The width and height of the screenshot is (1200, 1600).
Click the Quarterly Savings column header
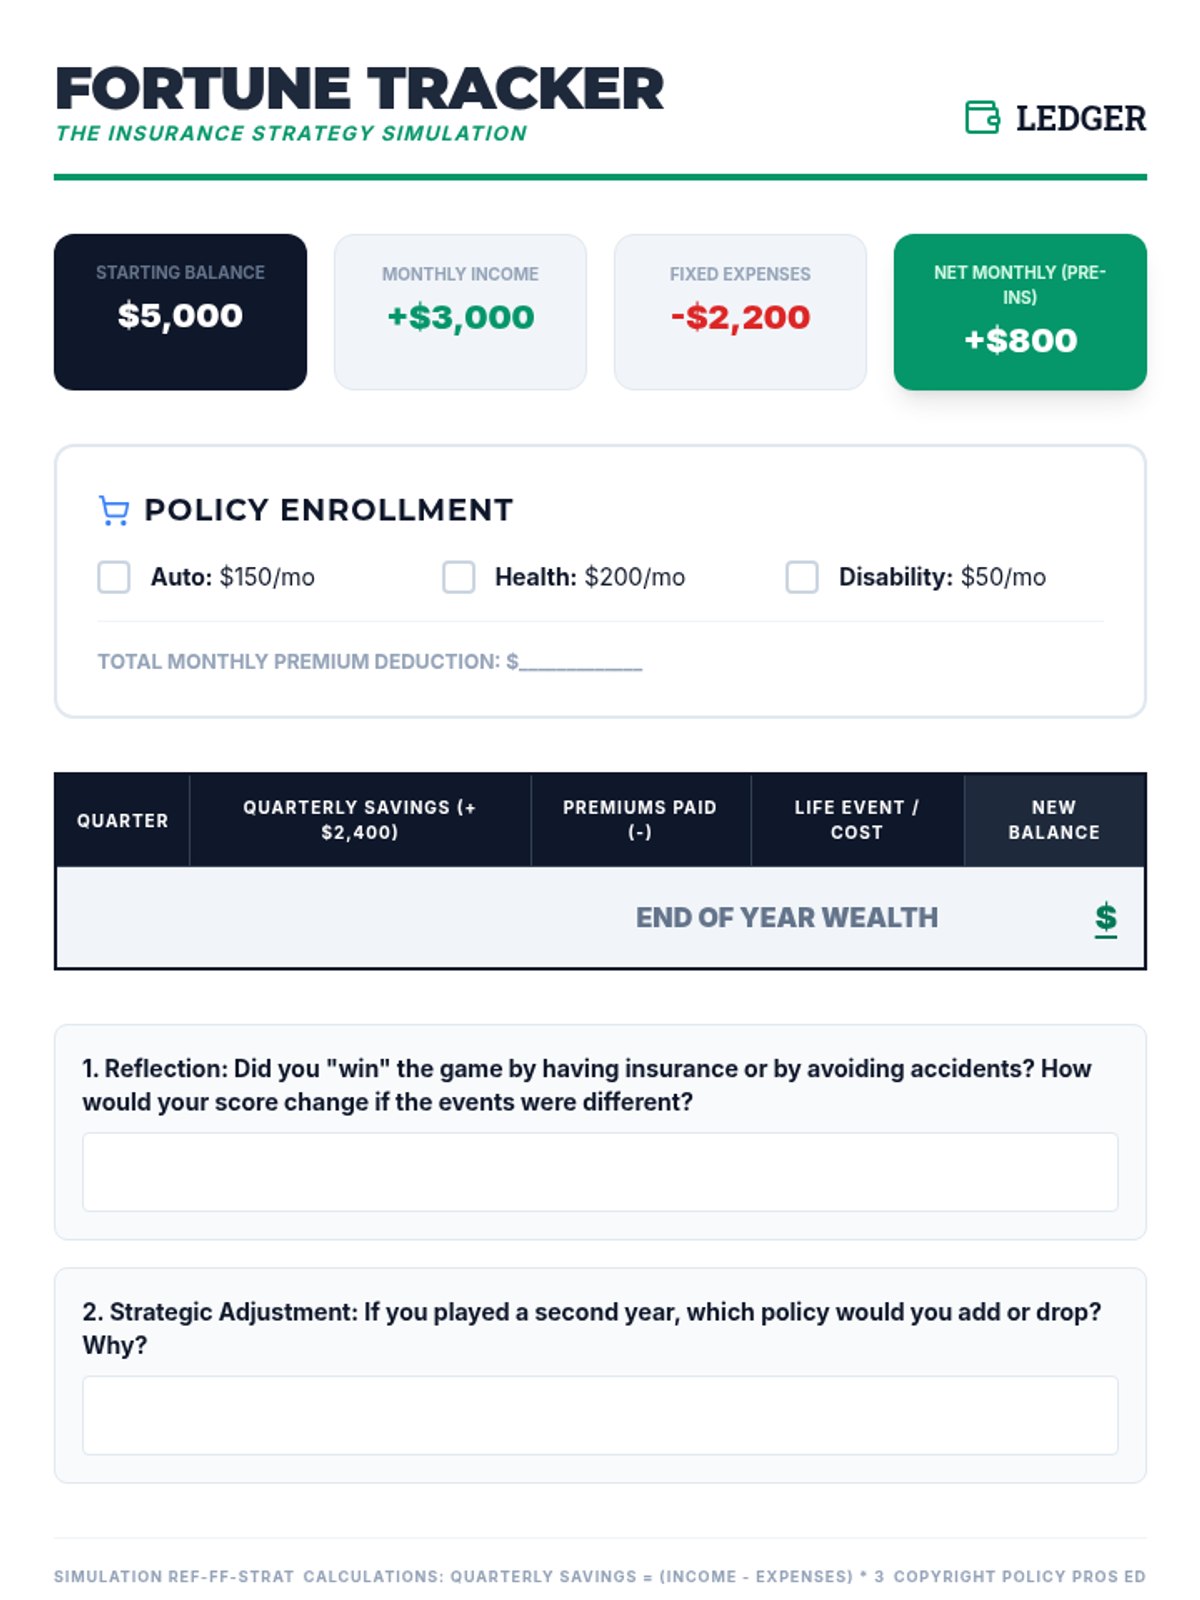[360, 820]
